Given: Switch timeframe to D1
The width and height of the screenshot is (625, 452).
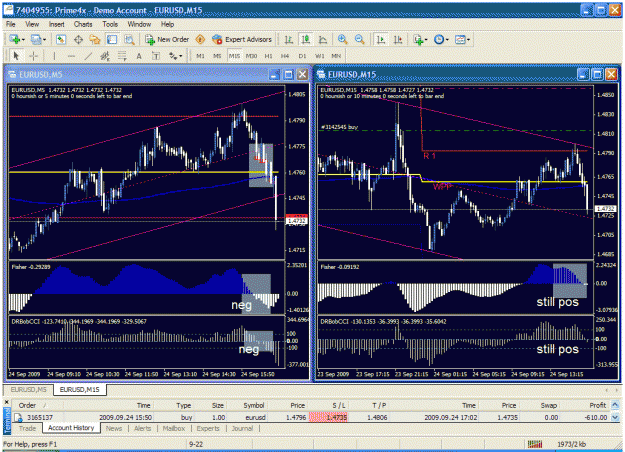Looking at the screenshot, I should pyautogui.click(x=303, y=56).
